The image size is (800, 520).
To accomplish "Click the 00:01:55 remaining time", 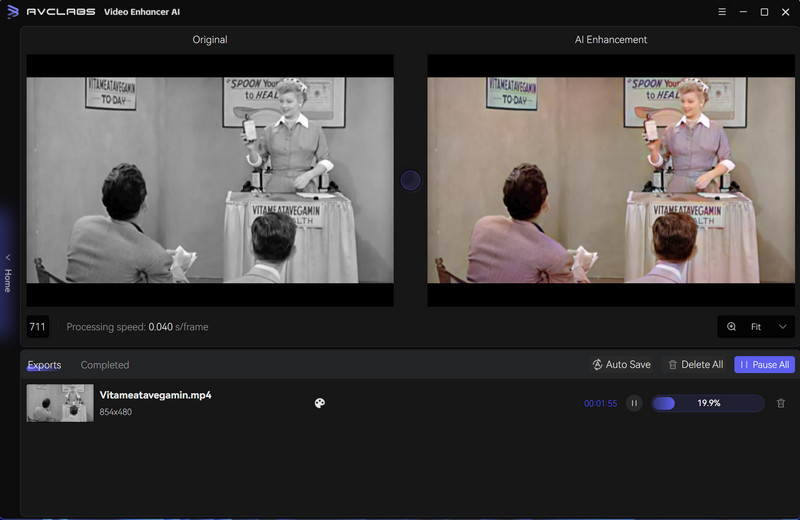I will (601, 404).
